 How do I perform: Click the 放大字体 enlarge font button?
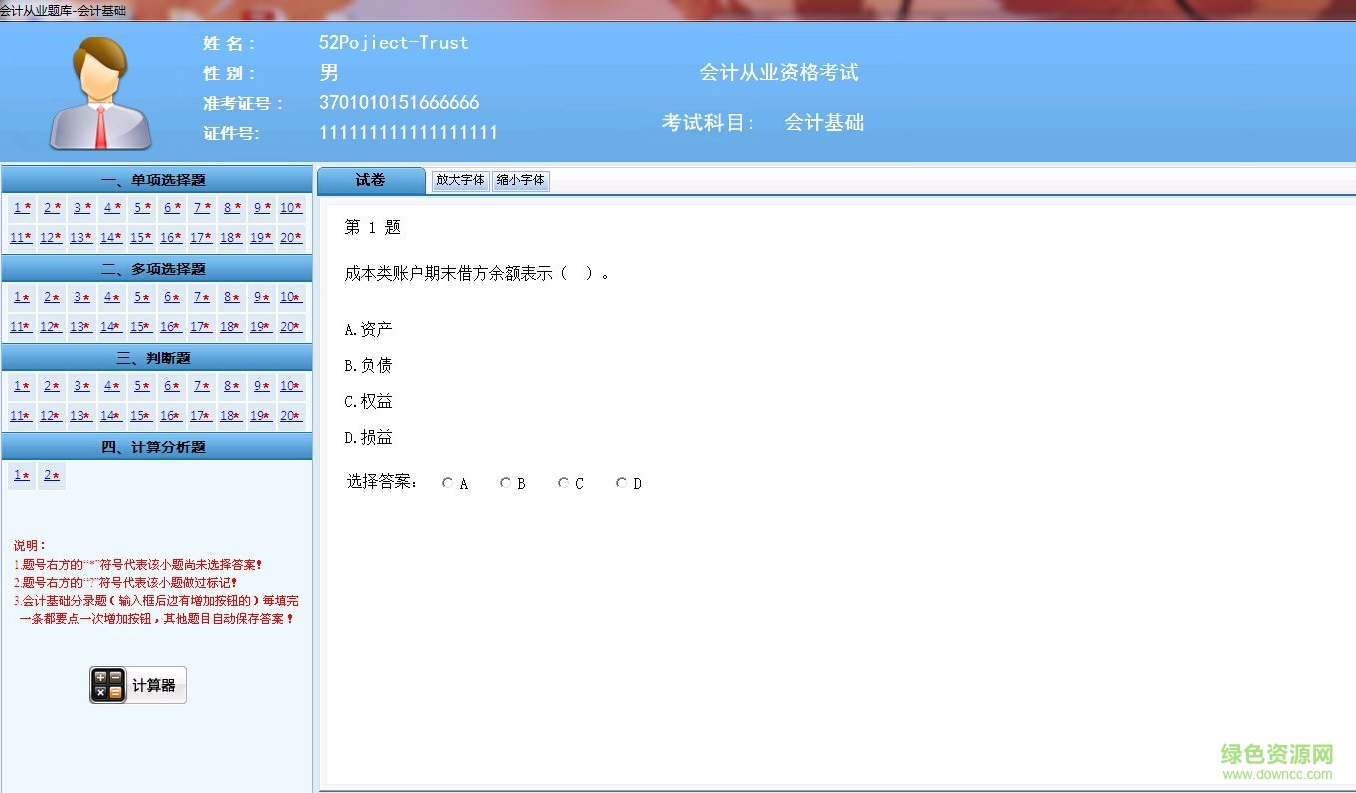click(460, 181)
